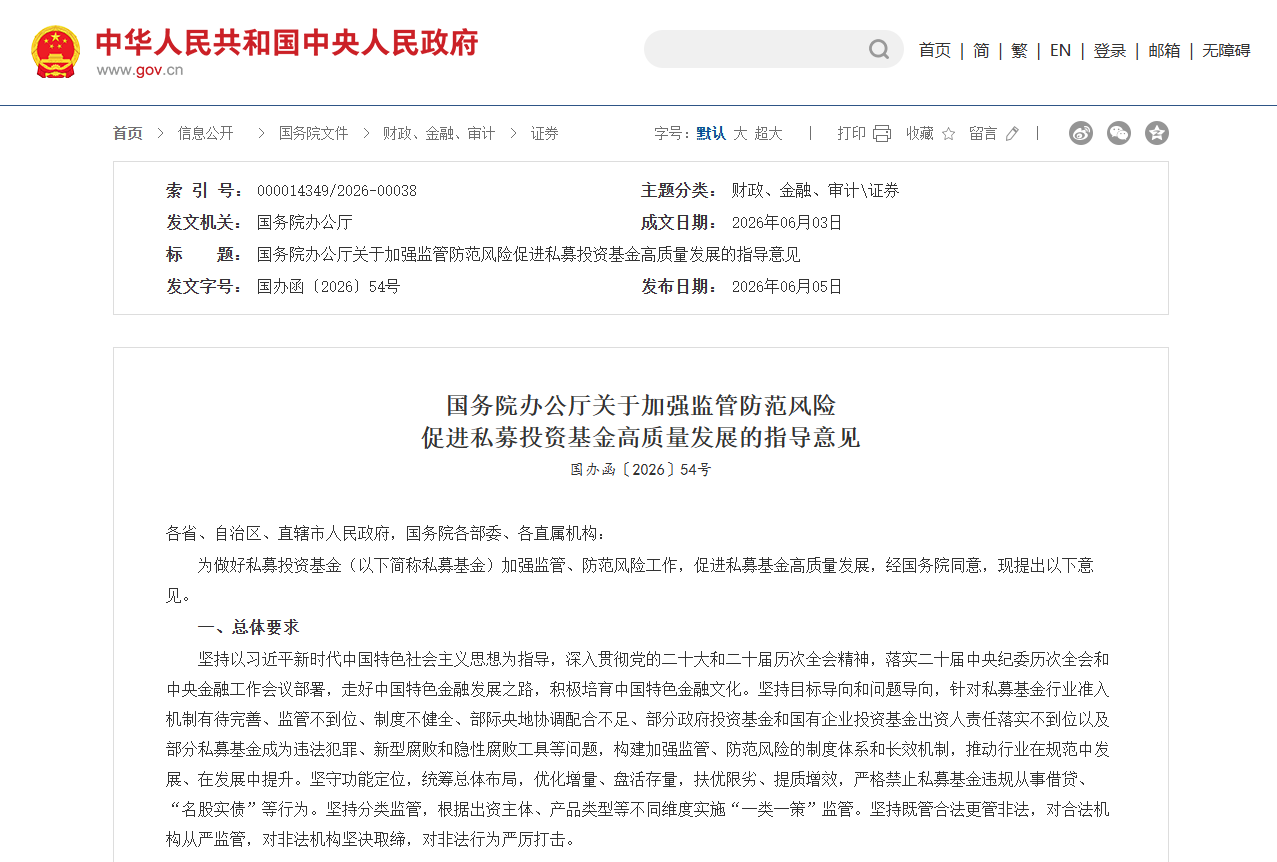The image size is (1277, 862).
Task: Click the 成文日期 value 2026年06月03日
Action: [787, 222]
